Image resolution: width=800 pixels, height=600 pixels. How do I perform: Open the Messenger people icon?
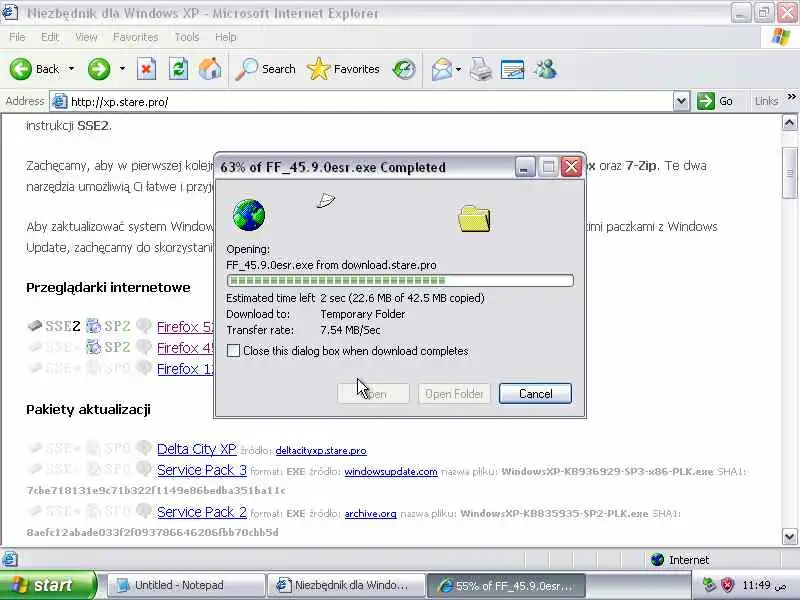[x=545, y=69]
